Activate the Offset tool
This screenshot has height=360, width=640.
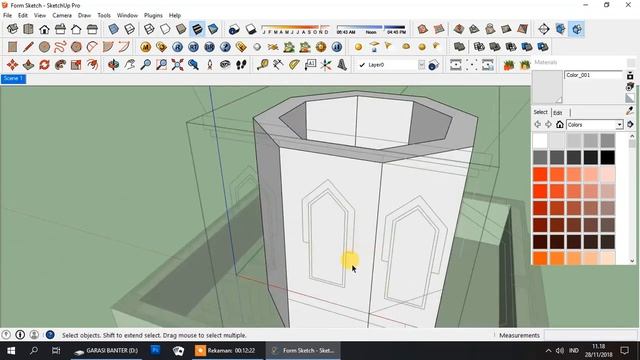click(92, 65)
